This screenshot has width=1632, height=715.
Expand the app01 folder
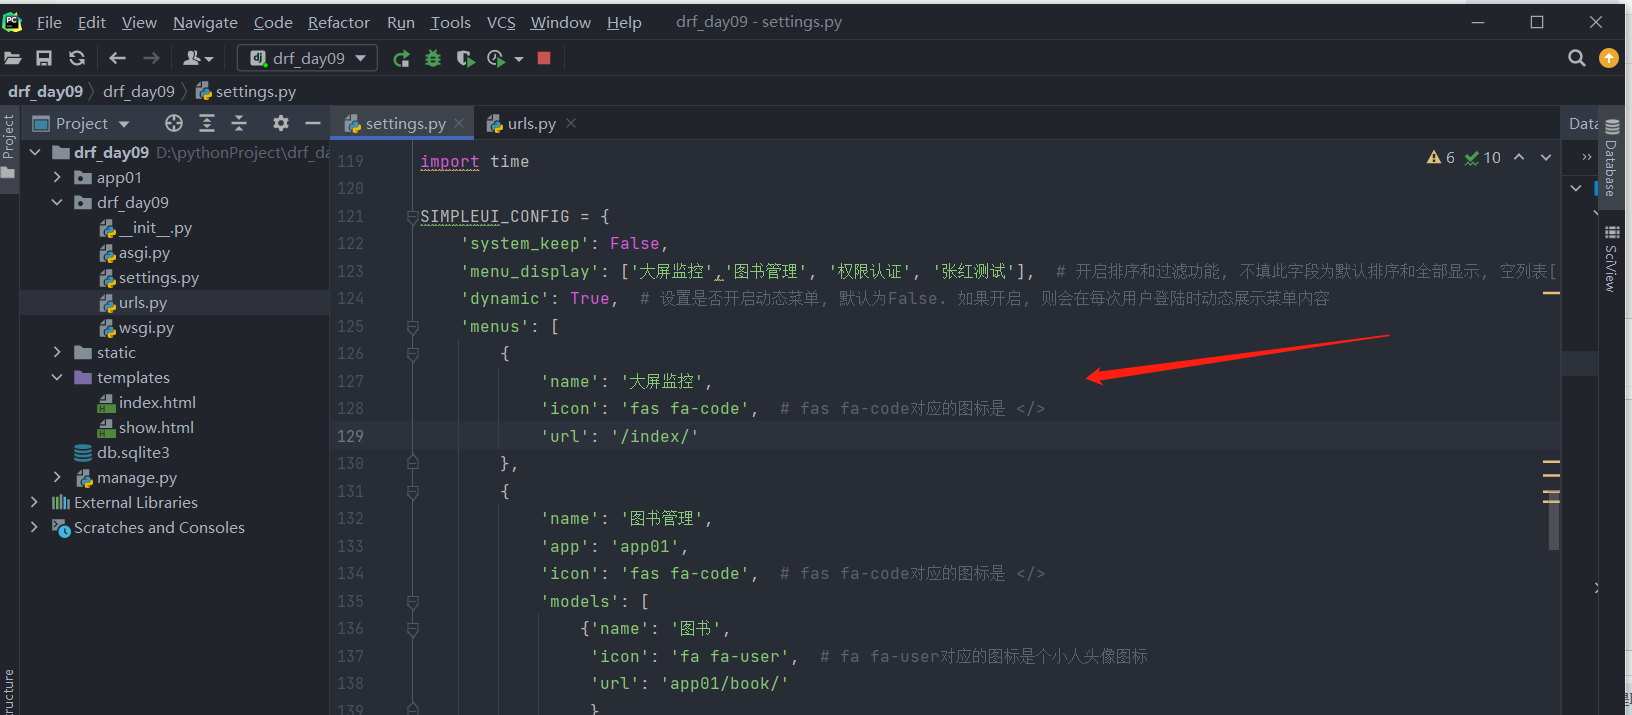[x=57, y=177]
